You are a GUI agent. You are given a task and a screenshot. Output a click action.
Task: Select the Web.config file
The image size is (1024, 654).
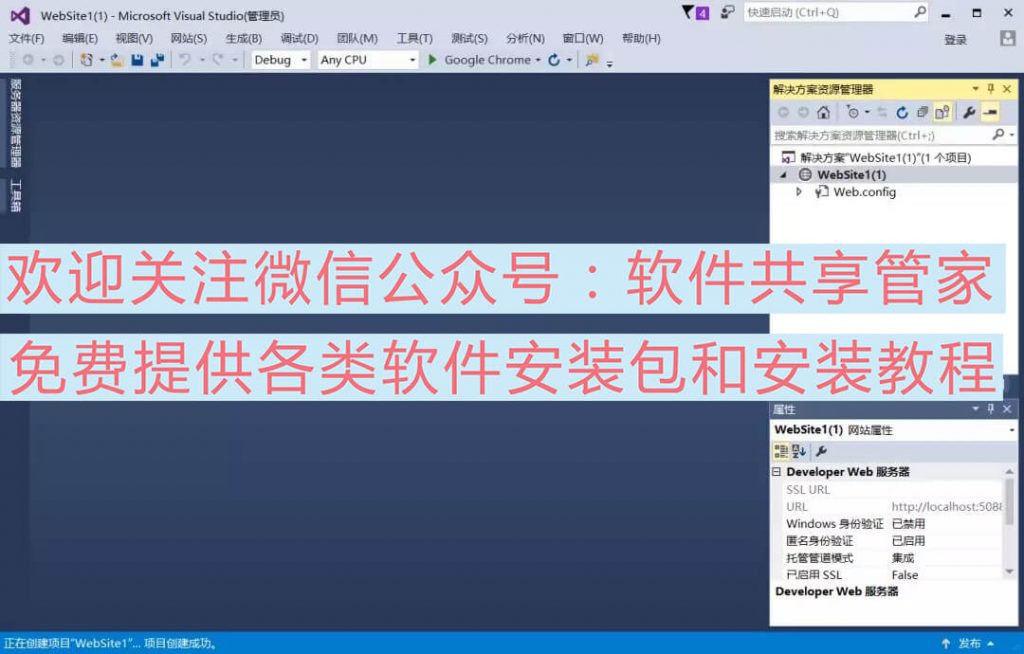864,192
